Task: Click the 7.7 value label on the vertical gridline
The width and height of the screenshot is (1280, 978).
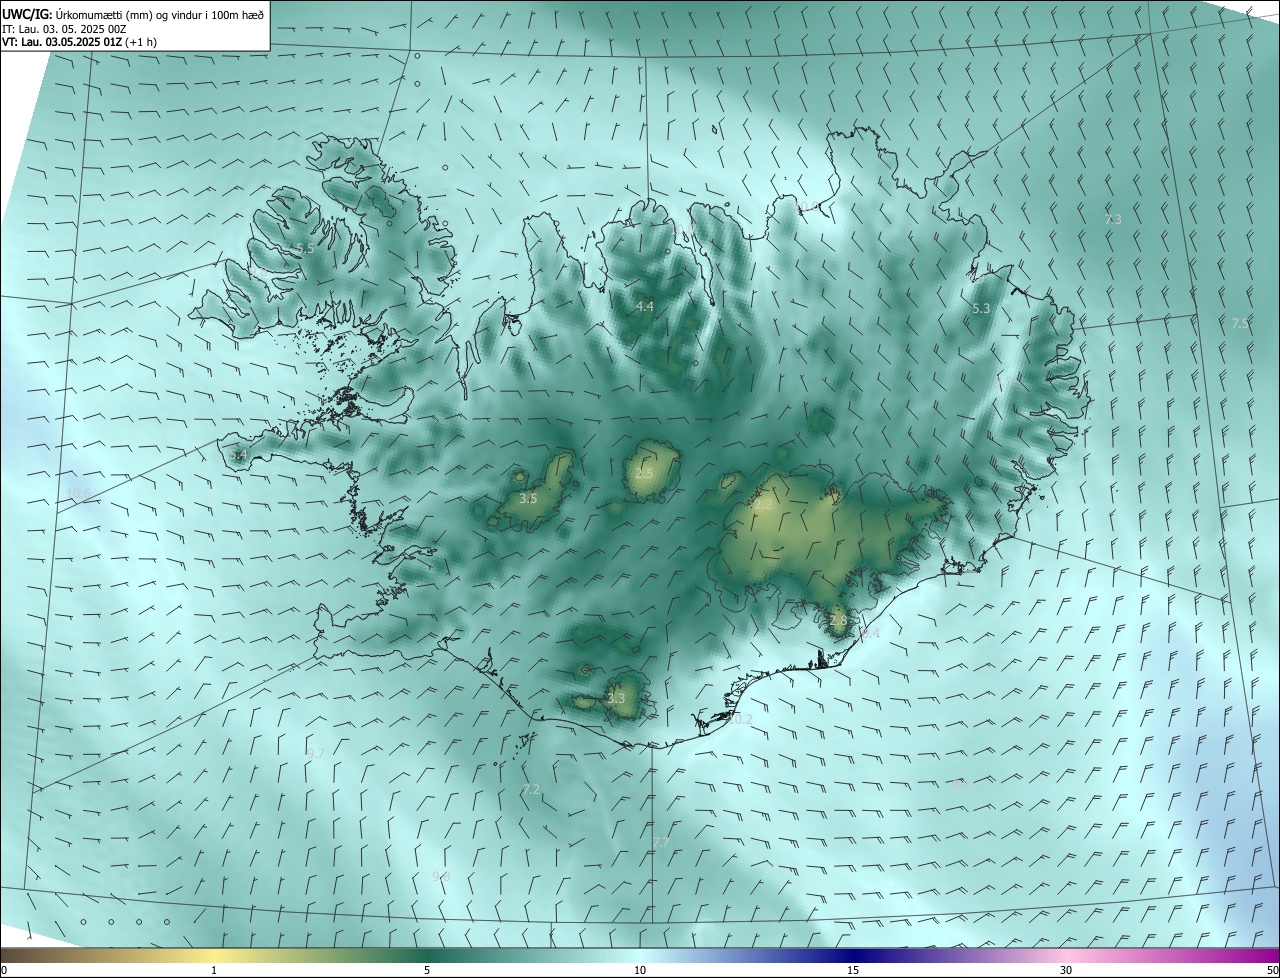Action: point(661,843)
